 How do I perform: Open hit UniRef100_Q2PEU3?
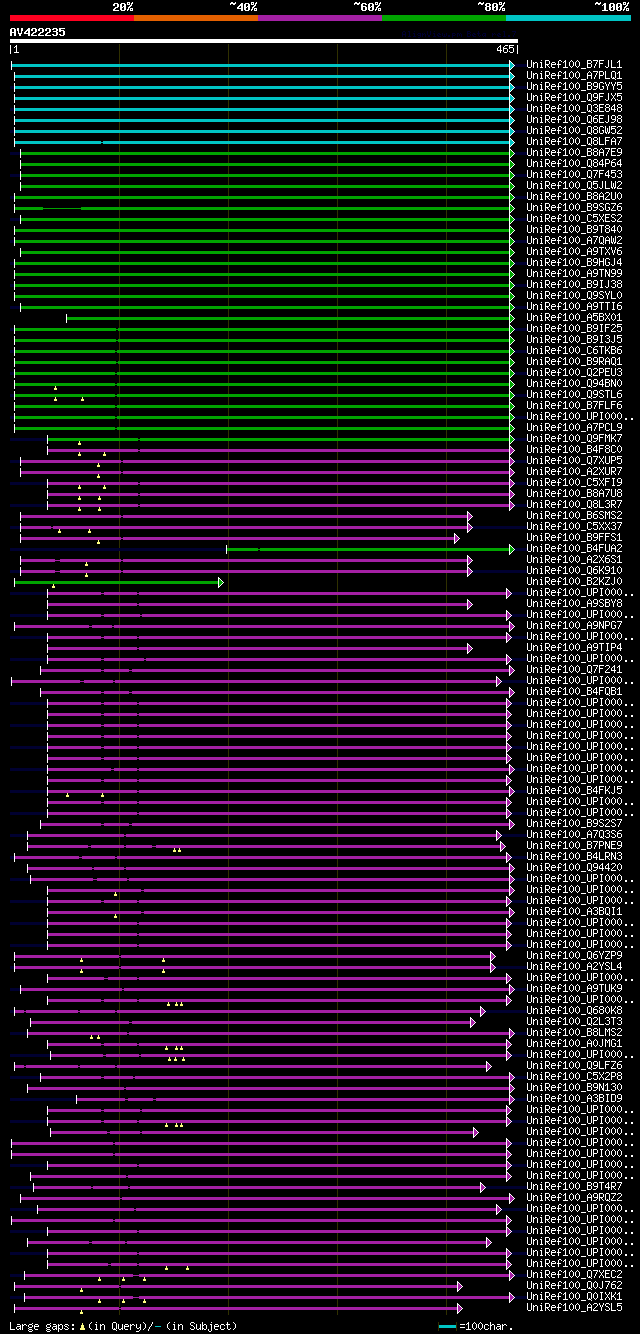574,372
